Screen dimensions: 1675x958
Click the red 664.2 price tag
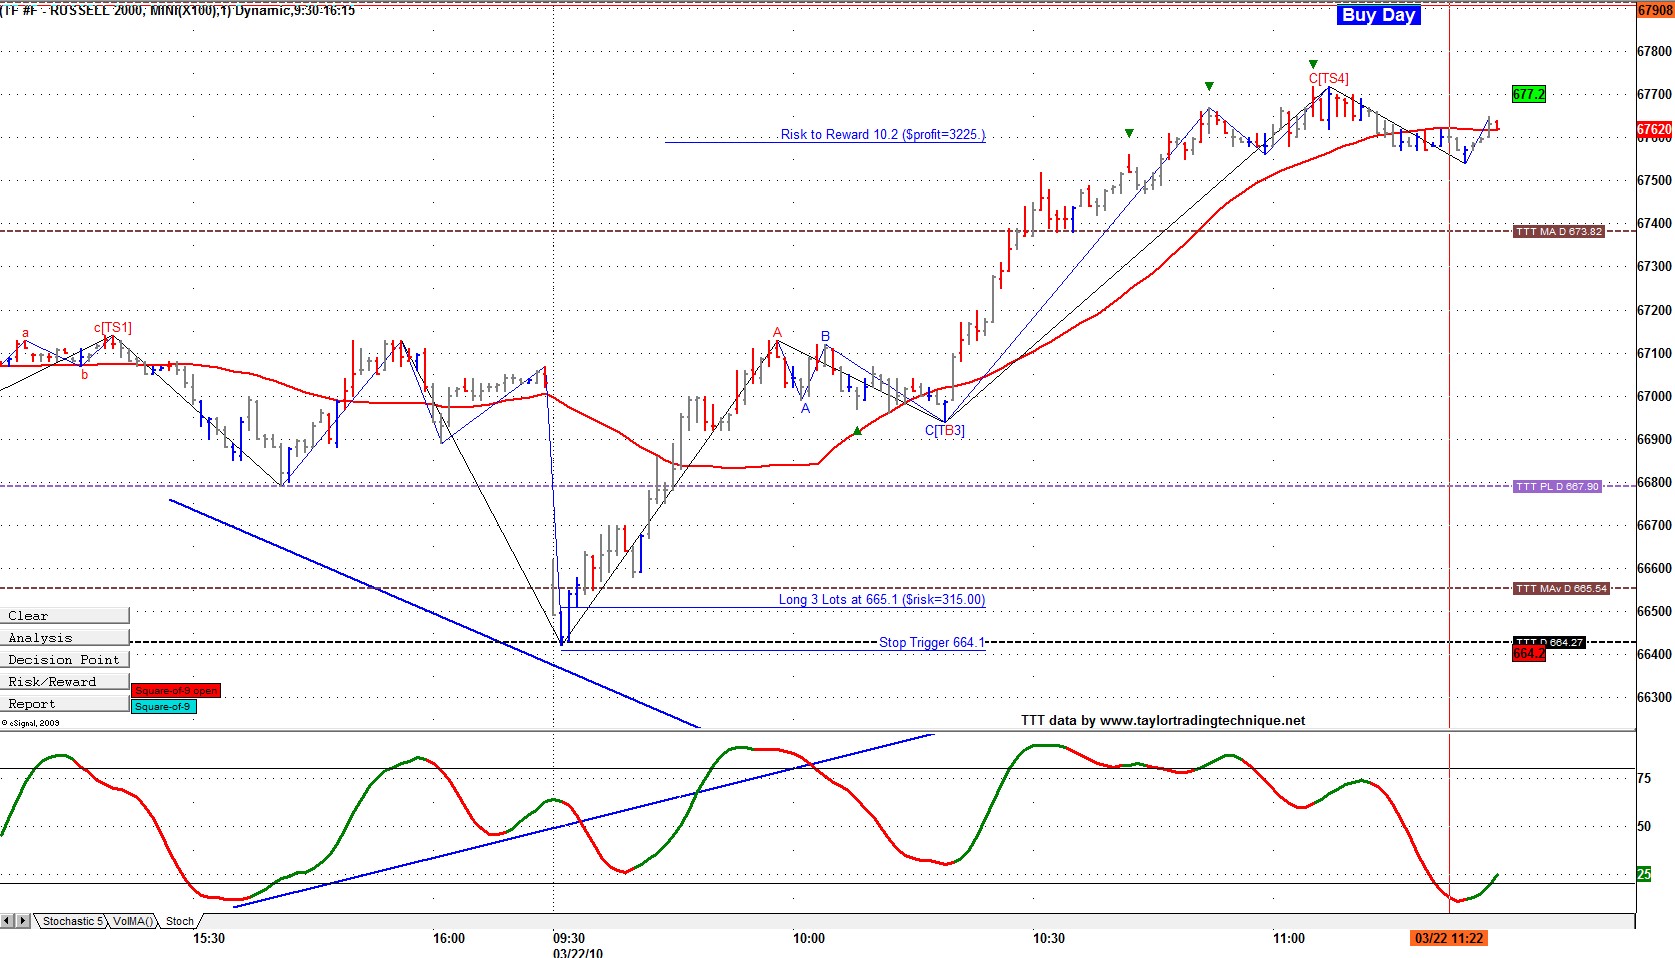pyautogui.click(x=1528, y=653)
